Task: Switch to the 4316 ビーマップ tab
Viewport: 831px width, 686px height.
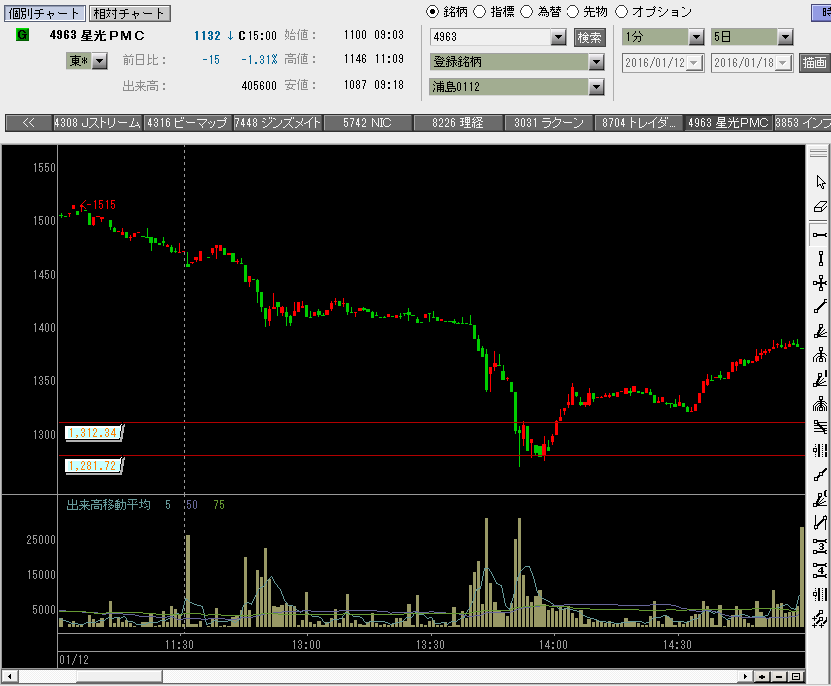Action: tap(188, 123)
